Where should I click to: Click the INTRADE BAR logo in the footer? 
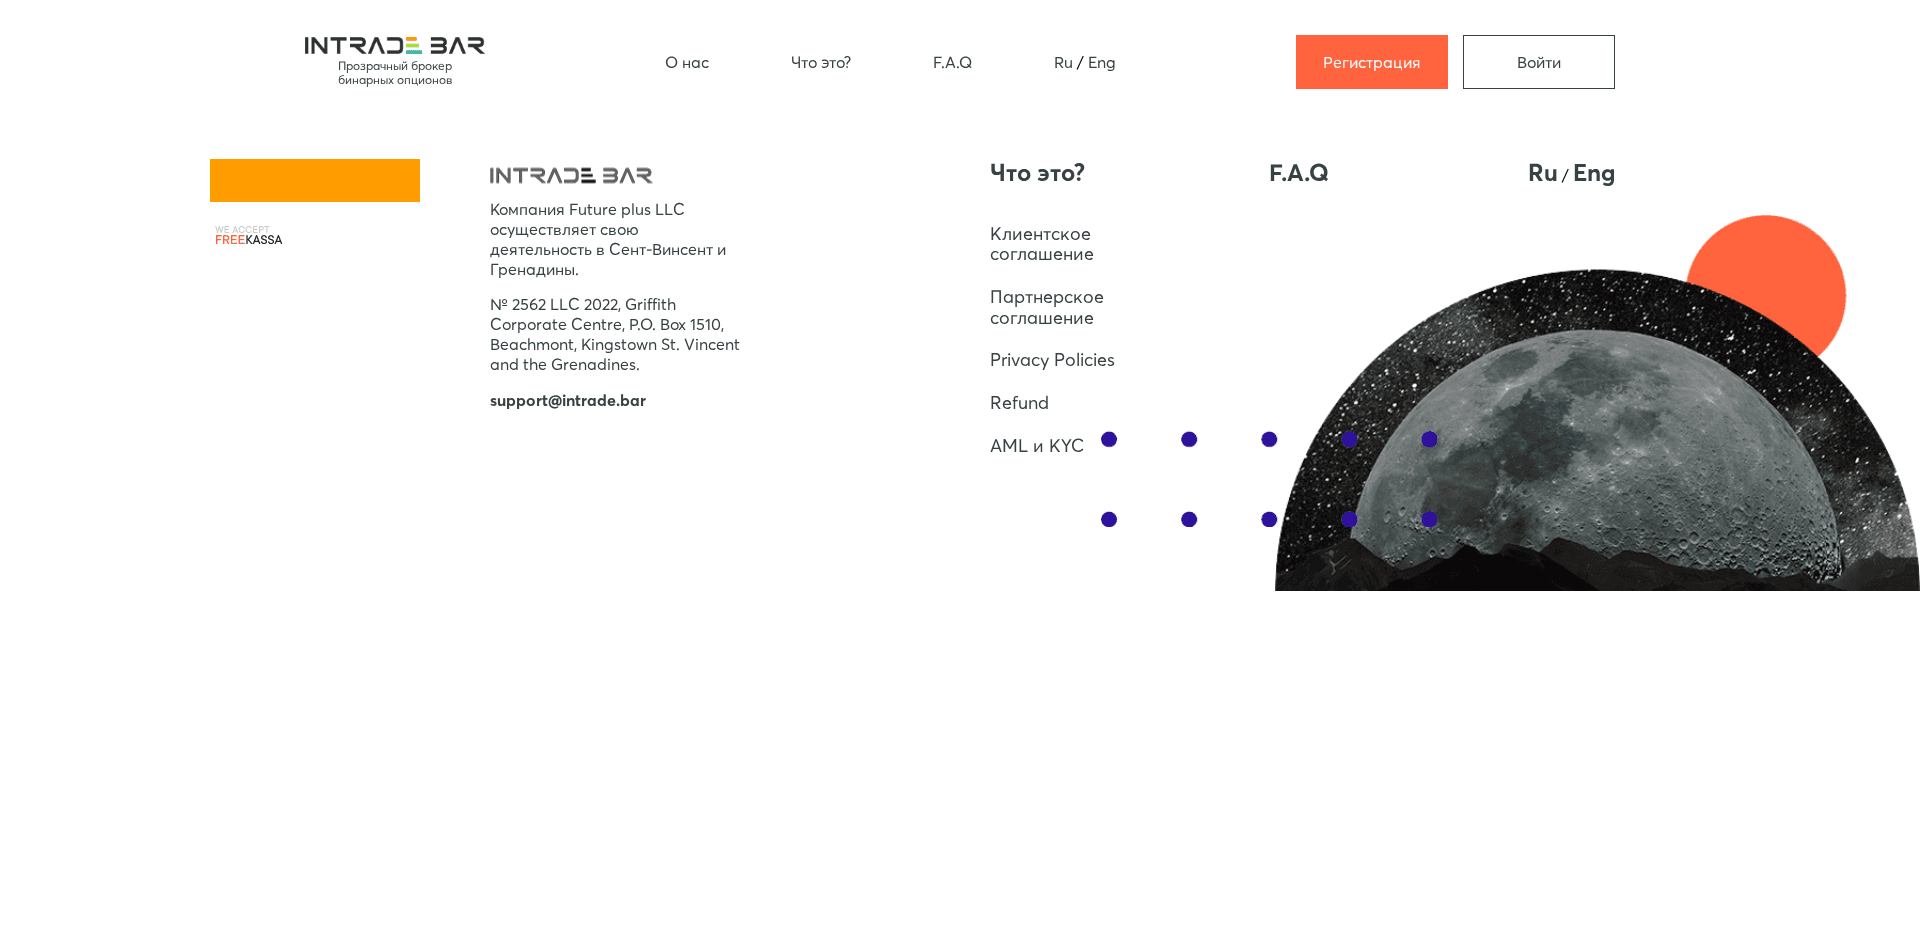[x=571, y=174]
